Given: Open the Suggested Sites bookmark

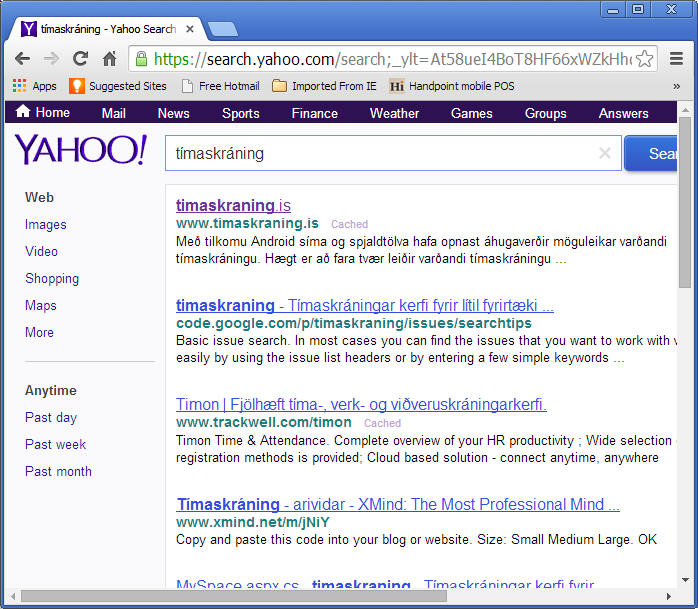Looking at the screenshot, I should click(118, 86).
